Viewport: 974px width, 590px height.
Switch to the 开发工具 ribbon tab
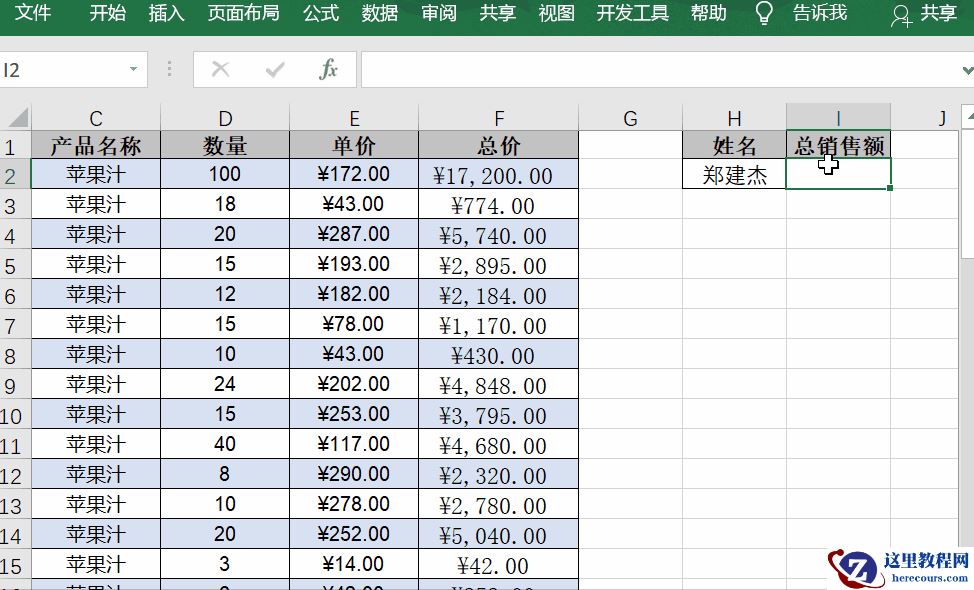click(632, 15)
